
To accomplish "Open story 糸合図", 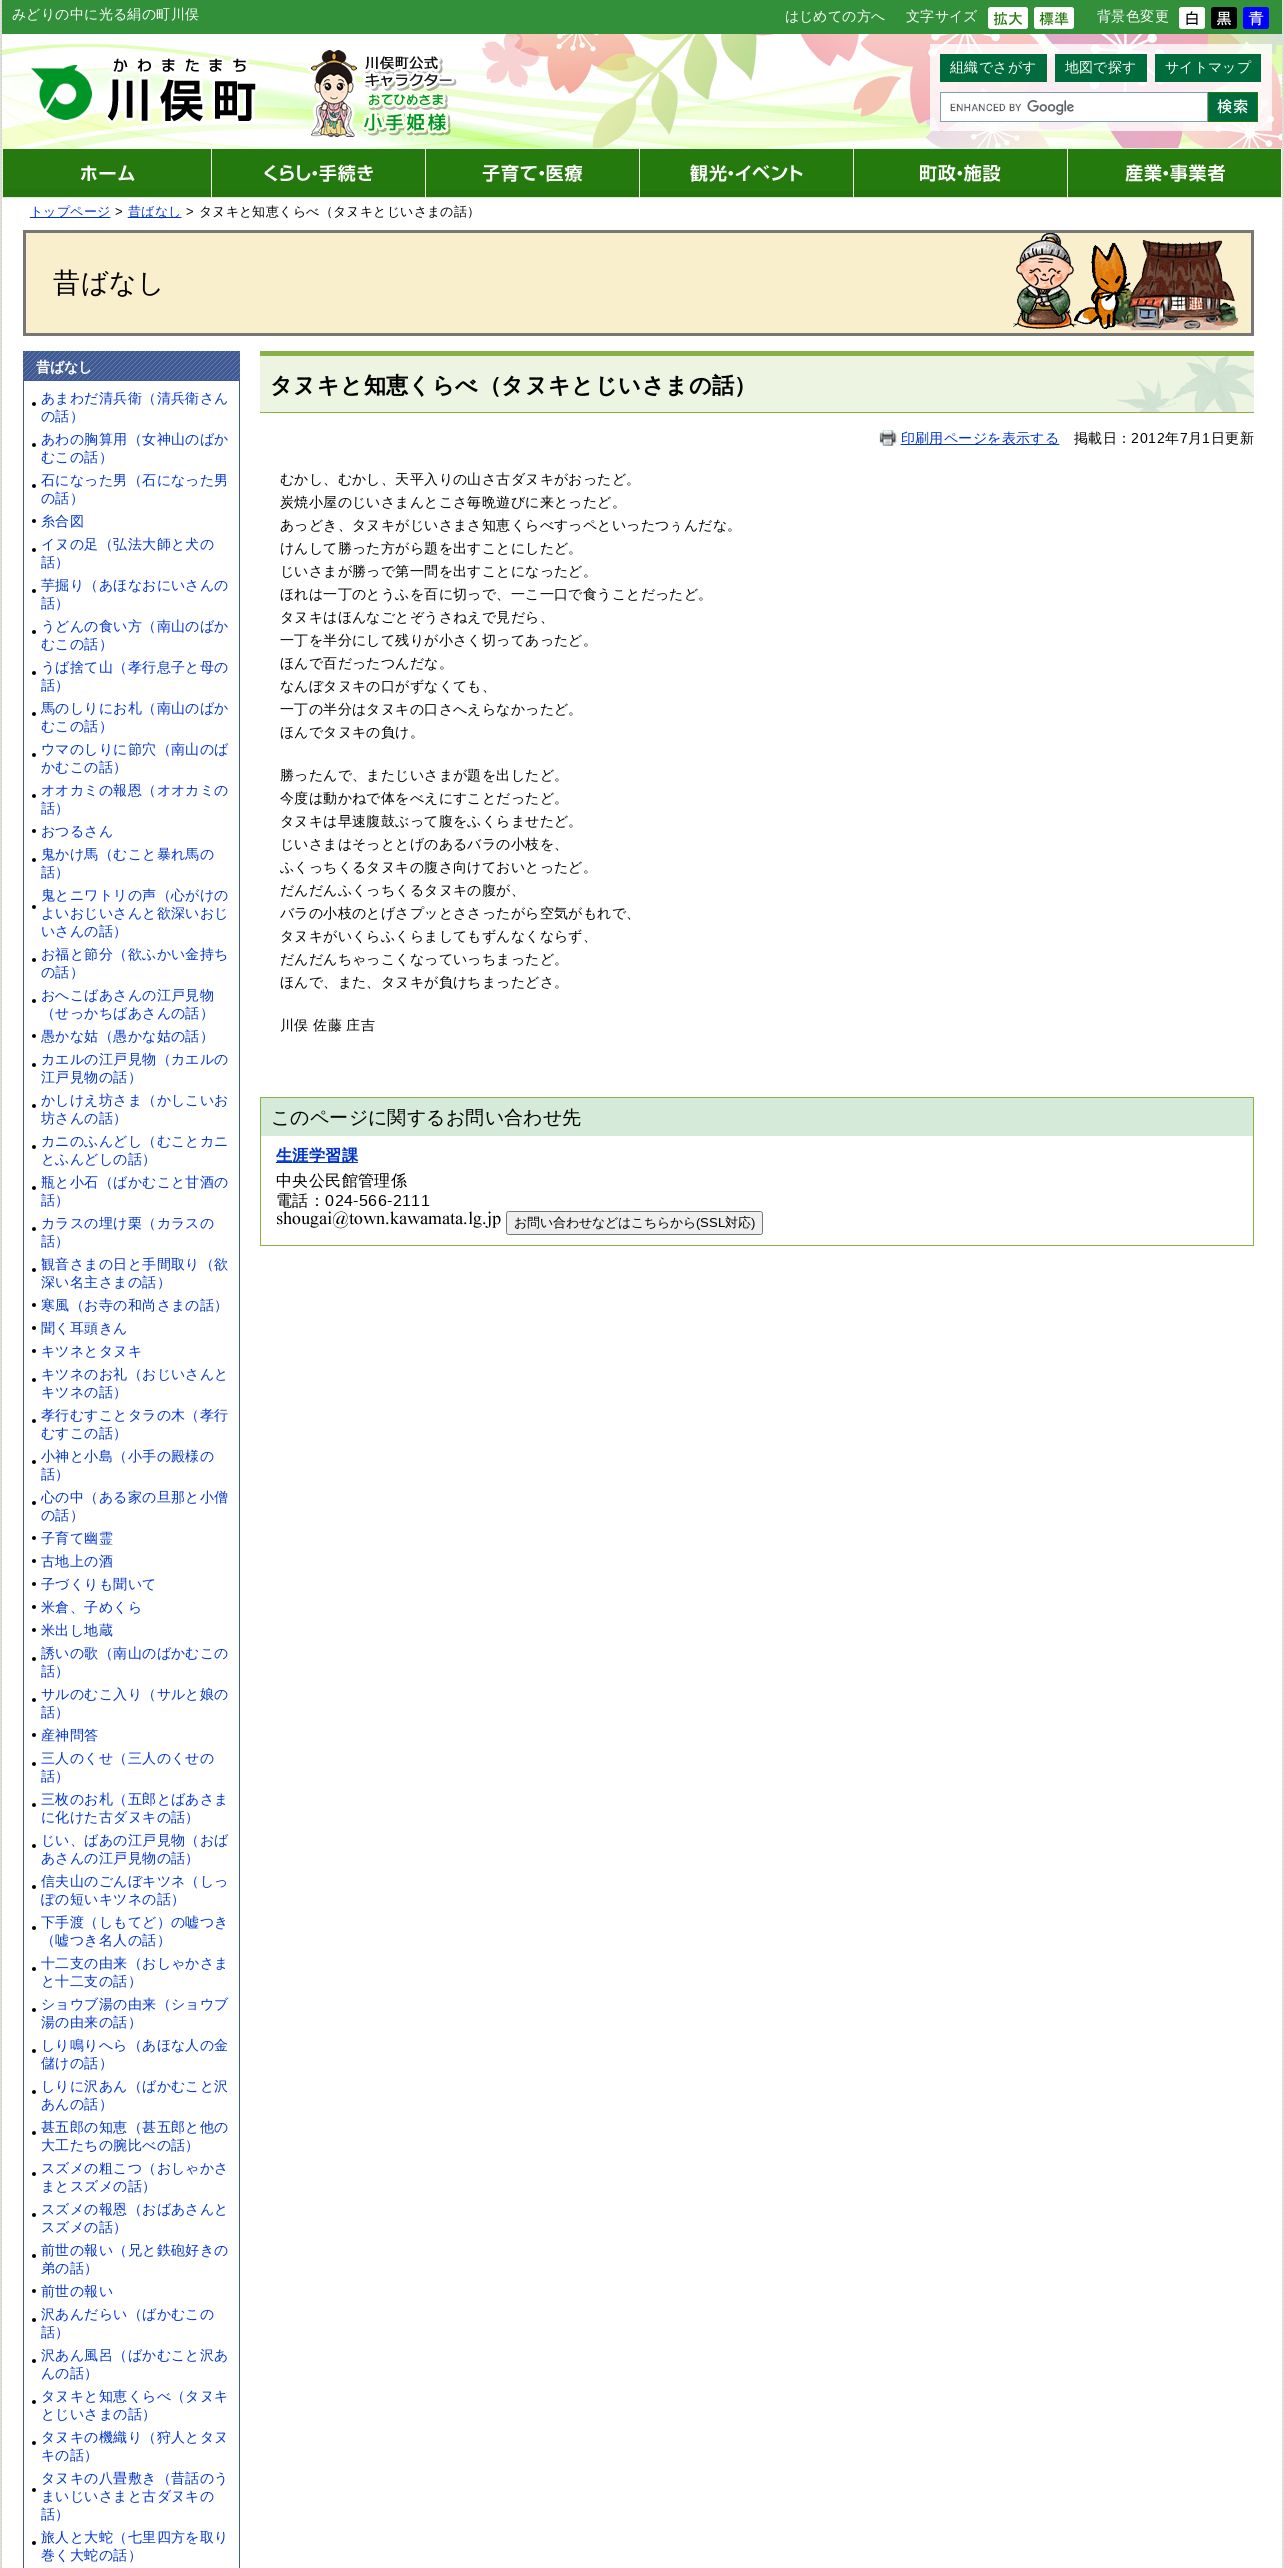I will tap(62, 521).
